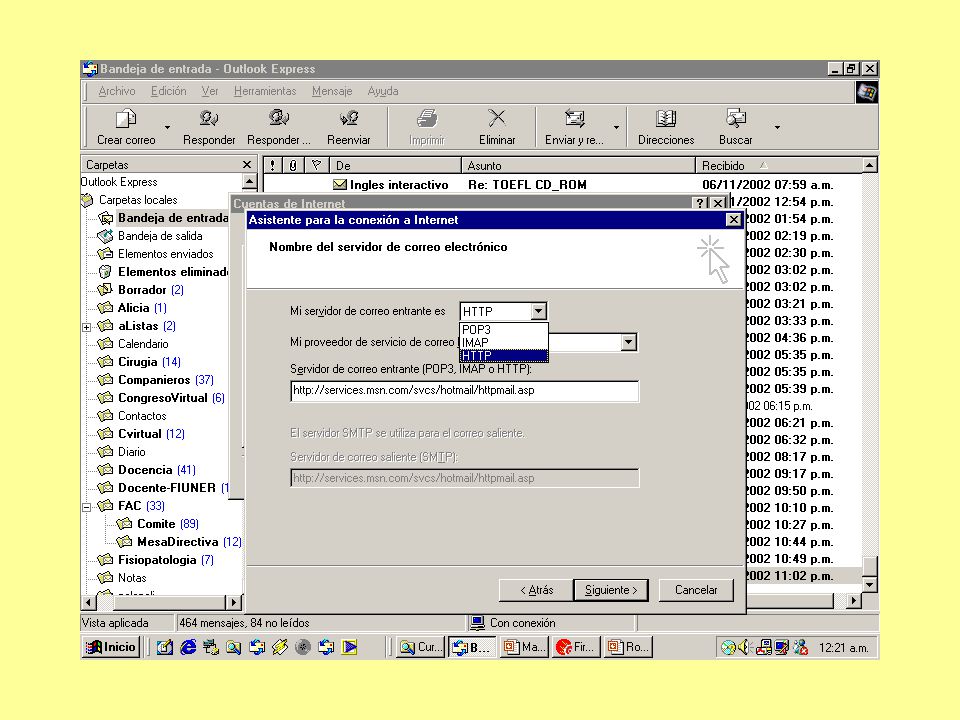The height and width of the screenshot is (720, 960).
Task: Click the incoming mail server address field
Action: (x=465, y=391)
